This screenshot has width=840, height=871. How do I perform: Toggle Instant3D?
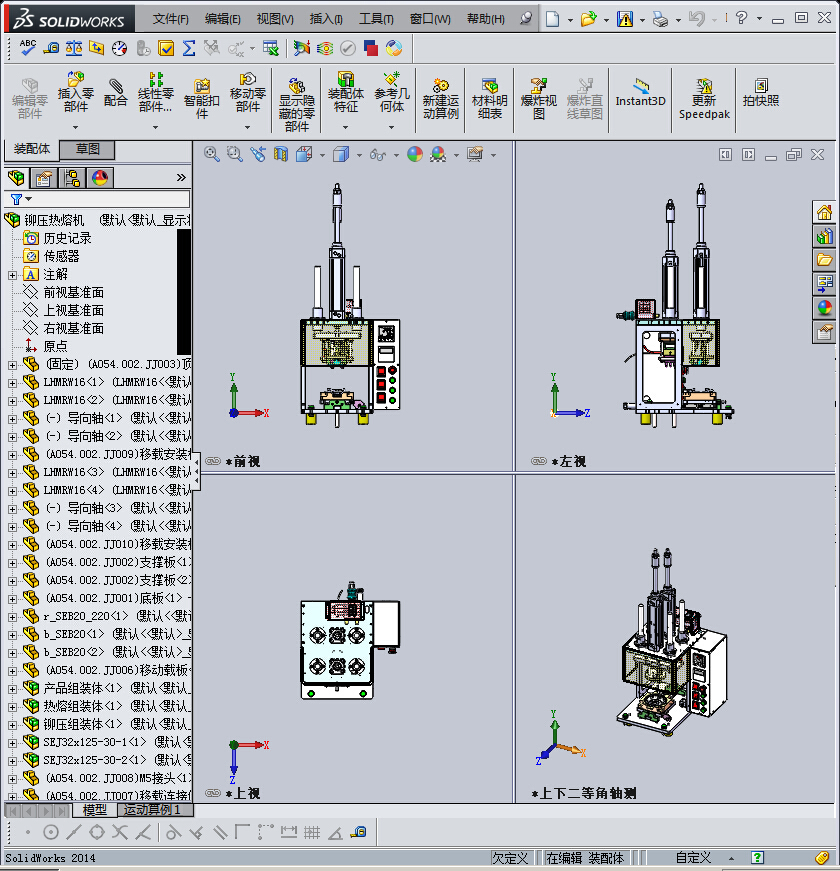(x=640, y=93)
